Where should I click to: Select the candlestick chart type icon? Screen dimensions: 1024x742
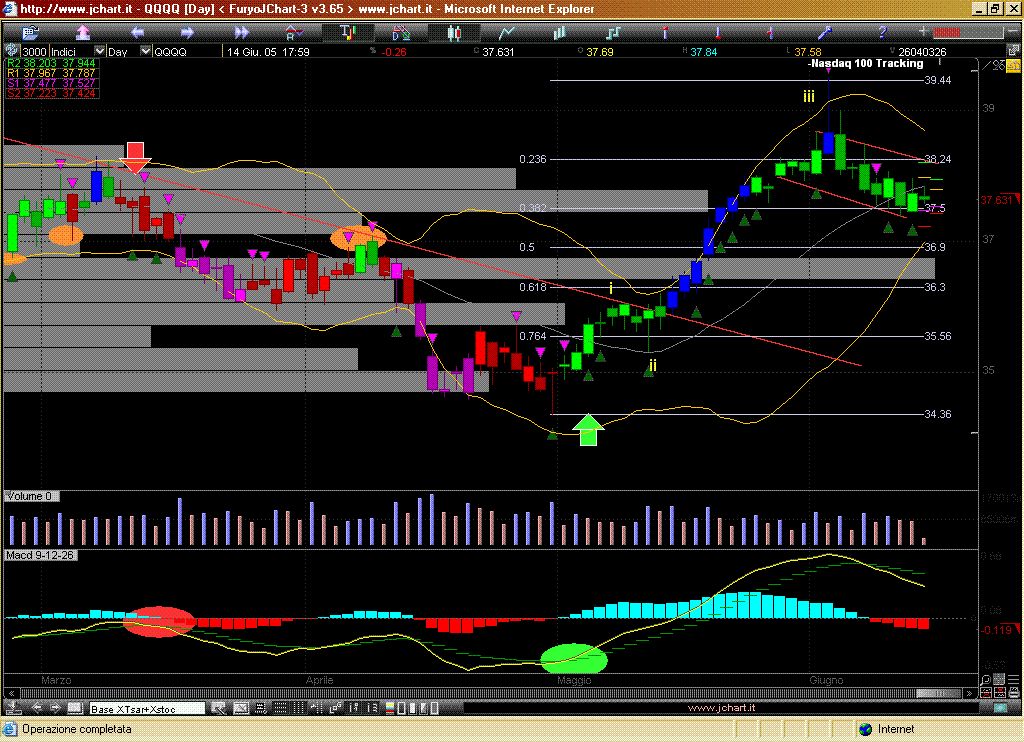point(453,32)
